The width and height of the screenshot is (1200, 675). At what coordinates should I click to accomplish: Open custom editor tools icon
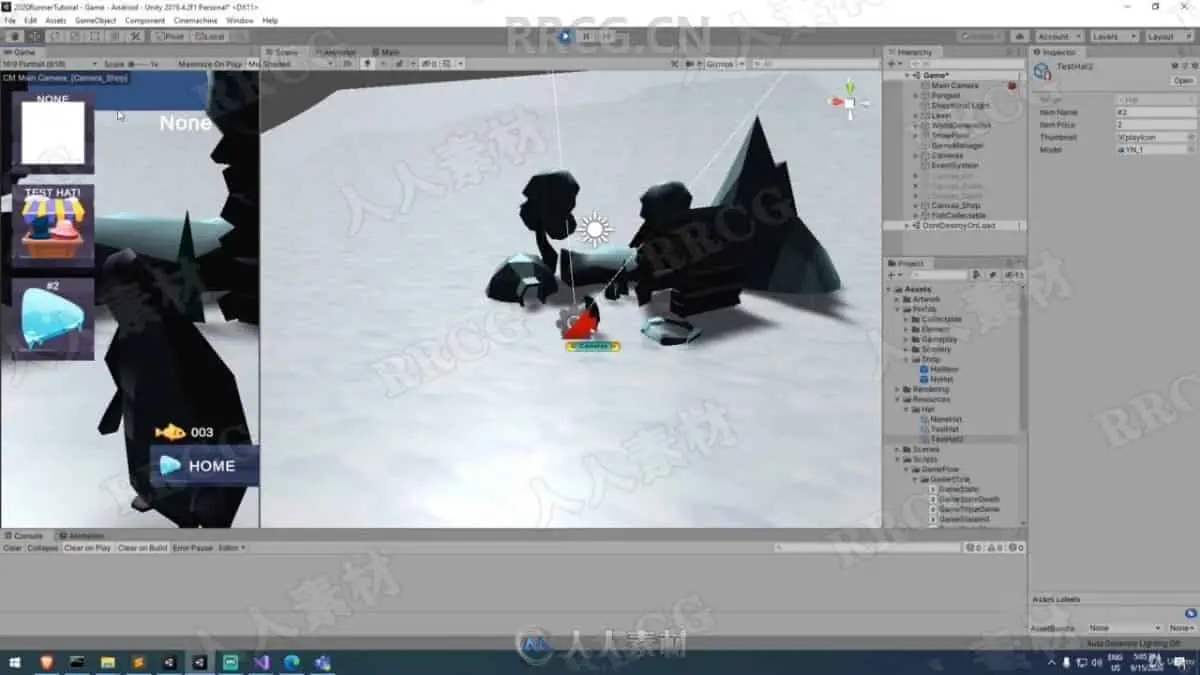pos(136,36)
